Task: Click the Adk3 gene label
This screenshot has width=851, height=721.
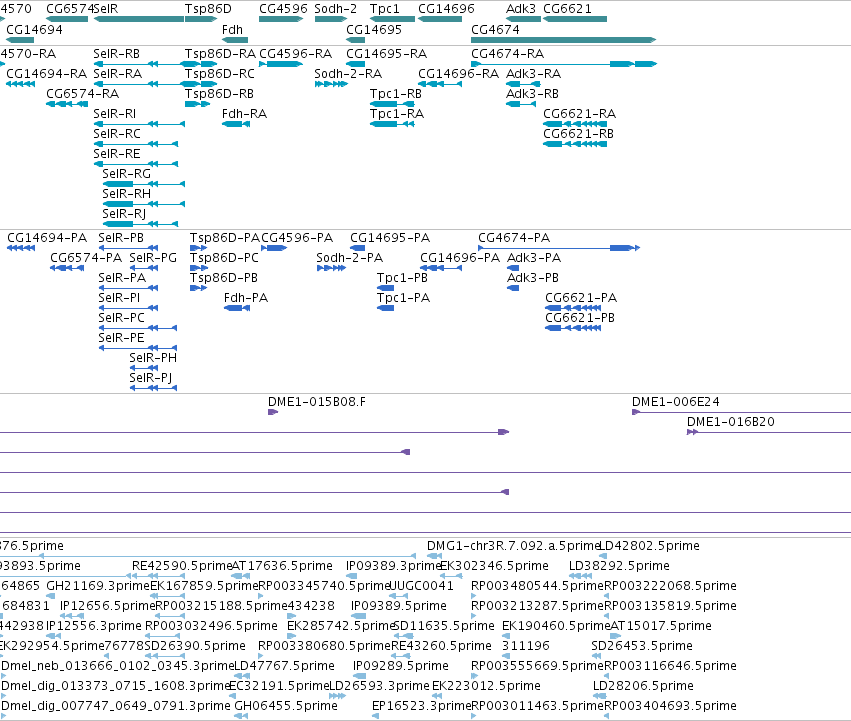Action: click(x=520, y=9)
